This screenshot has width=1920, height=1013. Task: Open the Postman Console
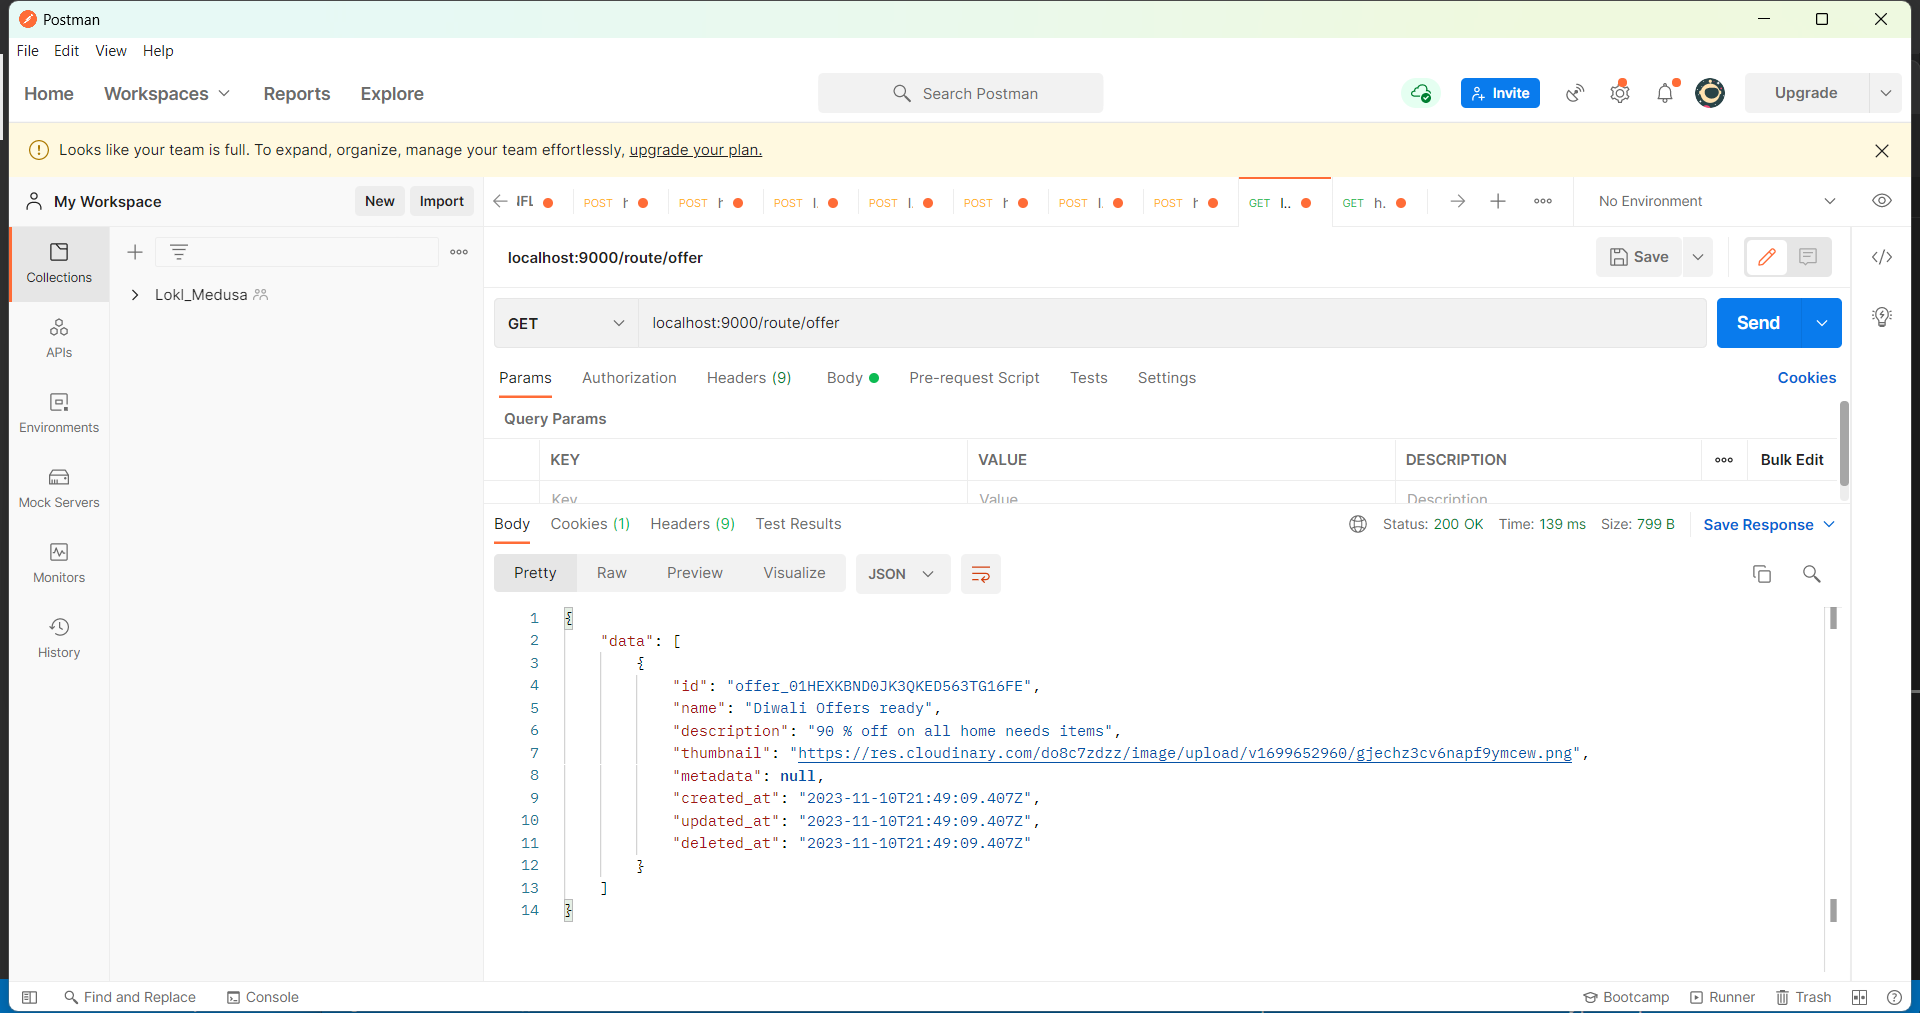coord(262,997)
